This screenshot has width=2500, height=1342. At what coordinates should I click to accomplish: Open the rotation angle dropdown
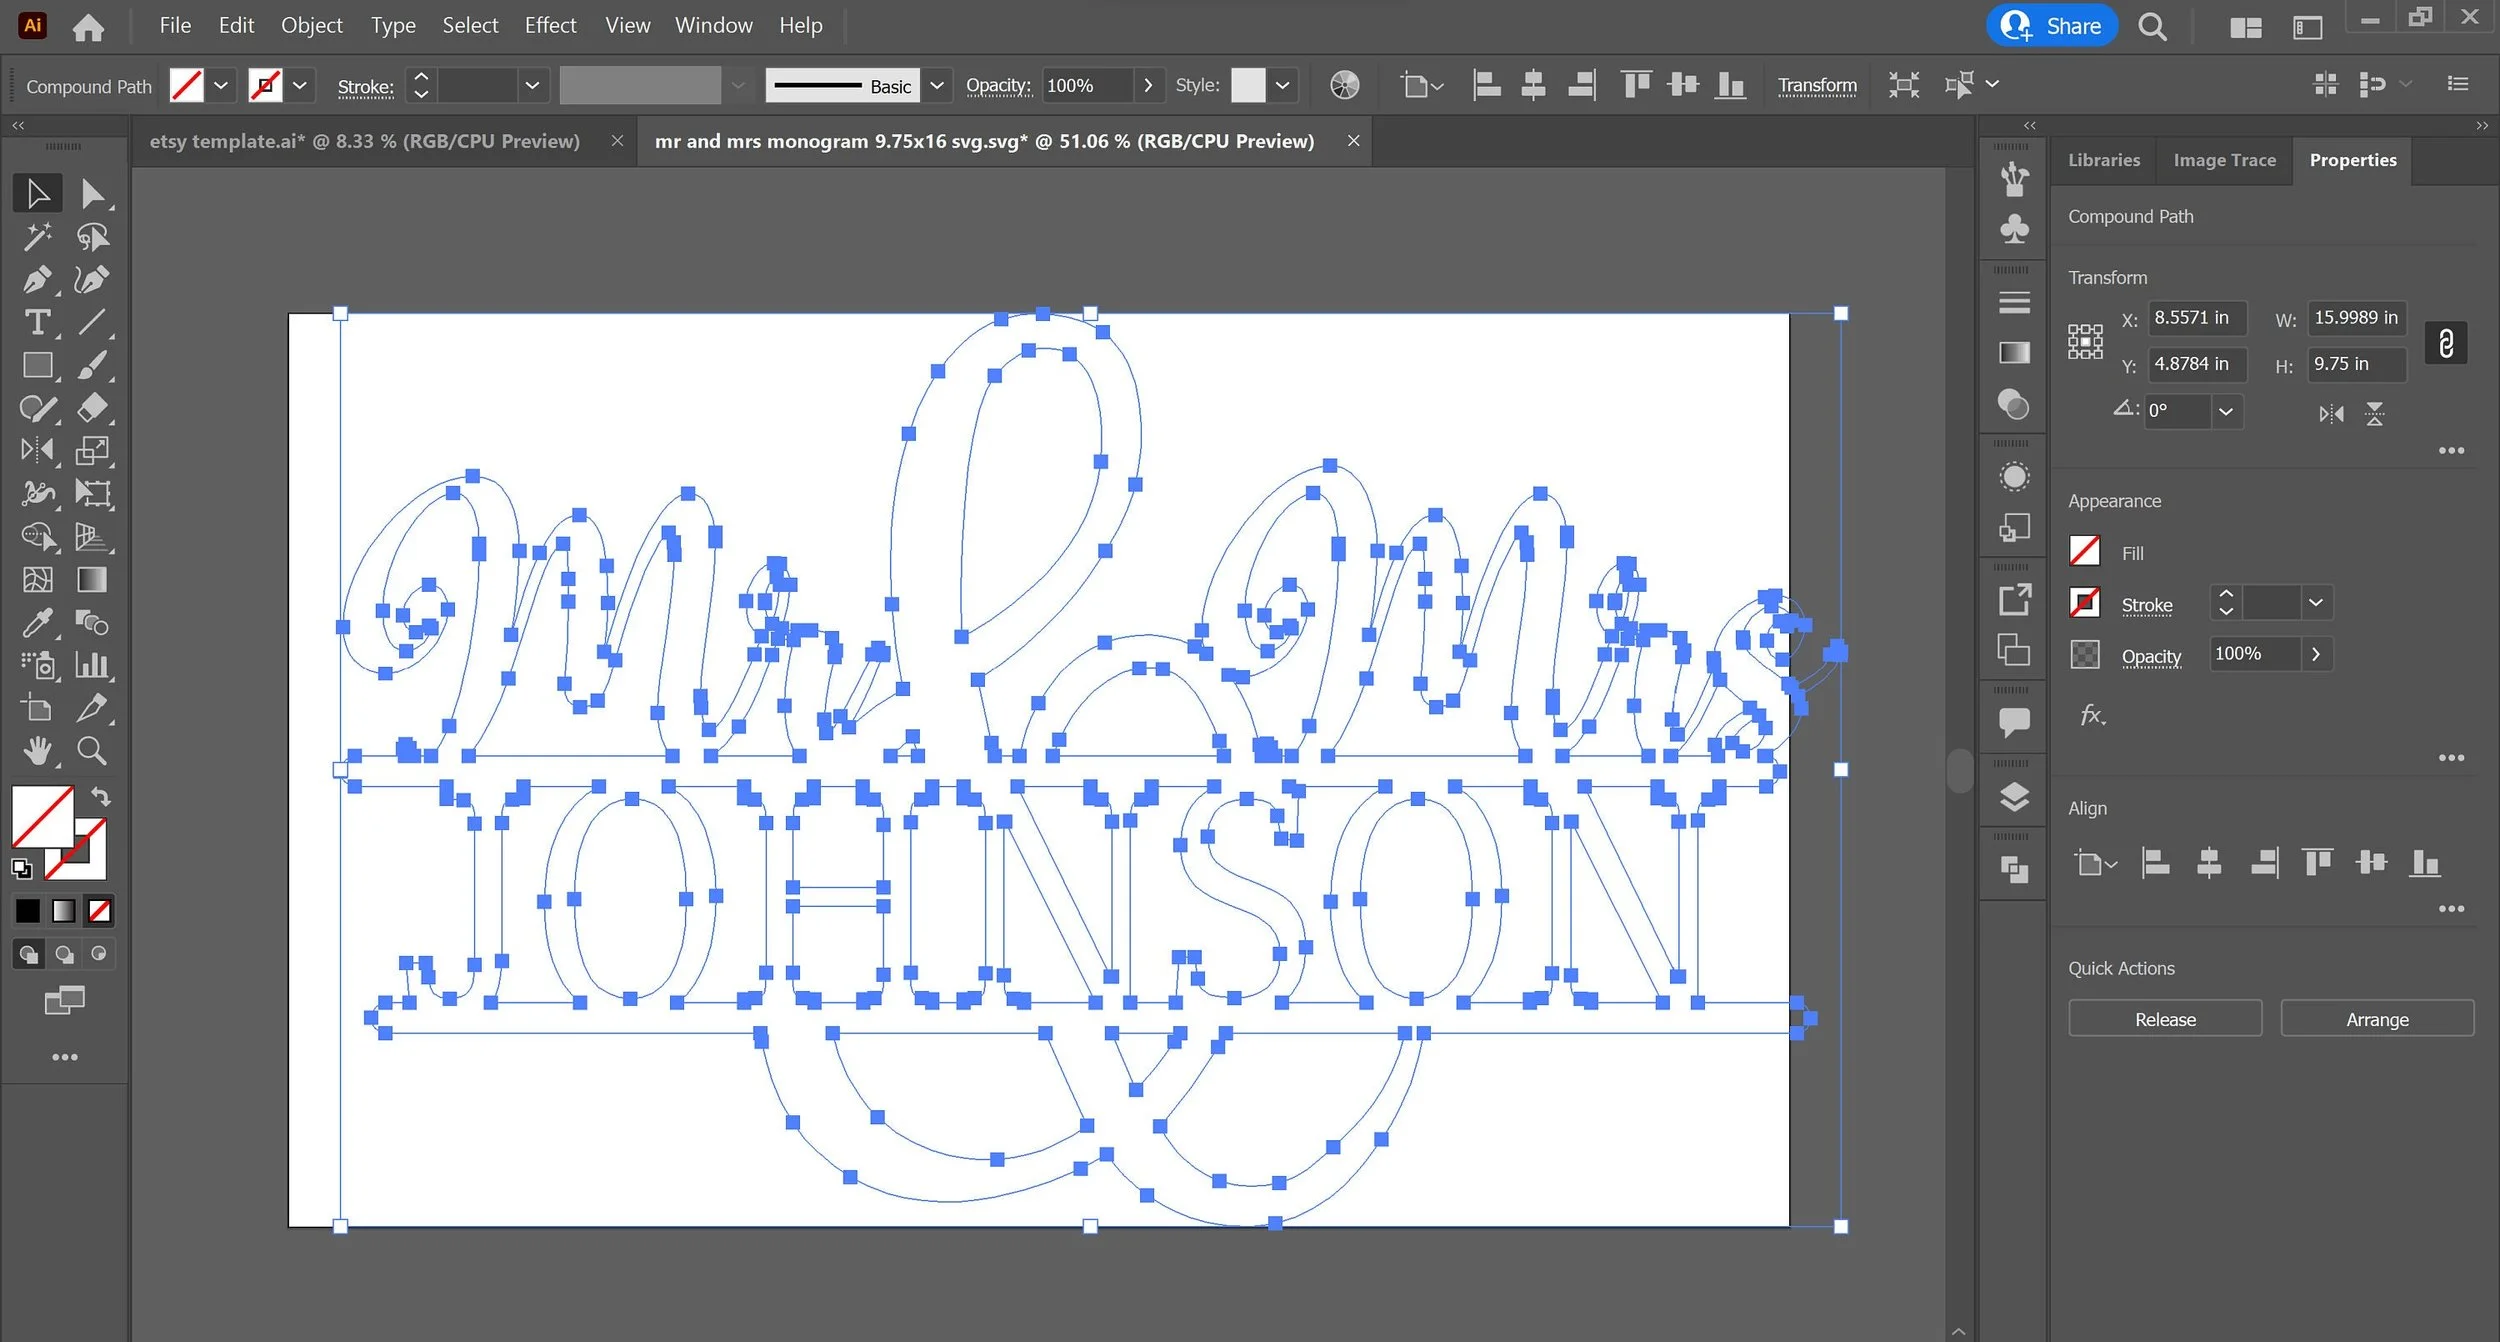pos(2225,411)
